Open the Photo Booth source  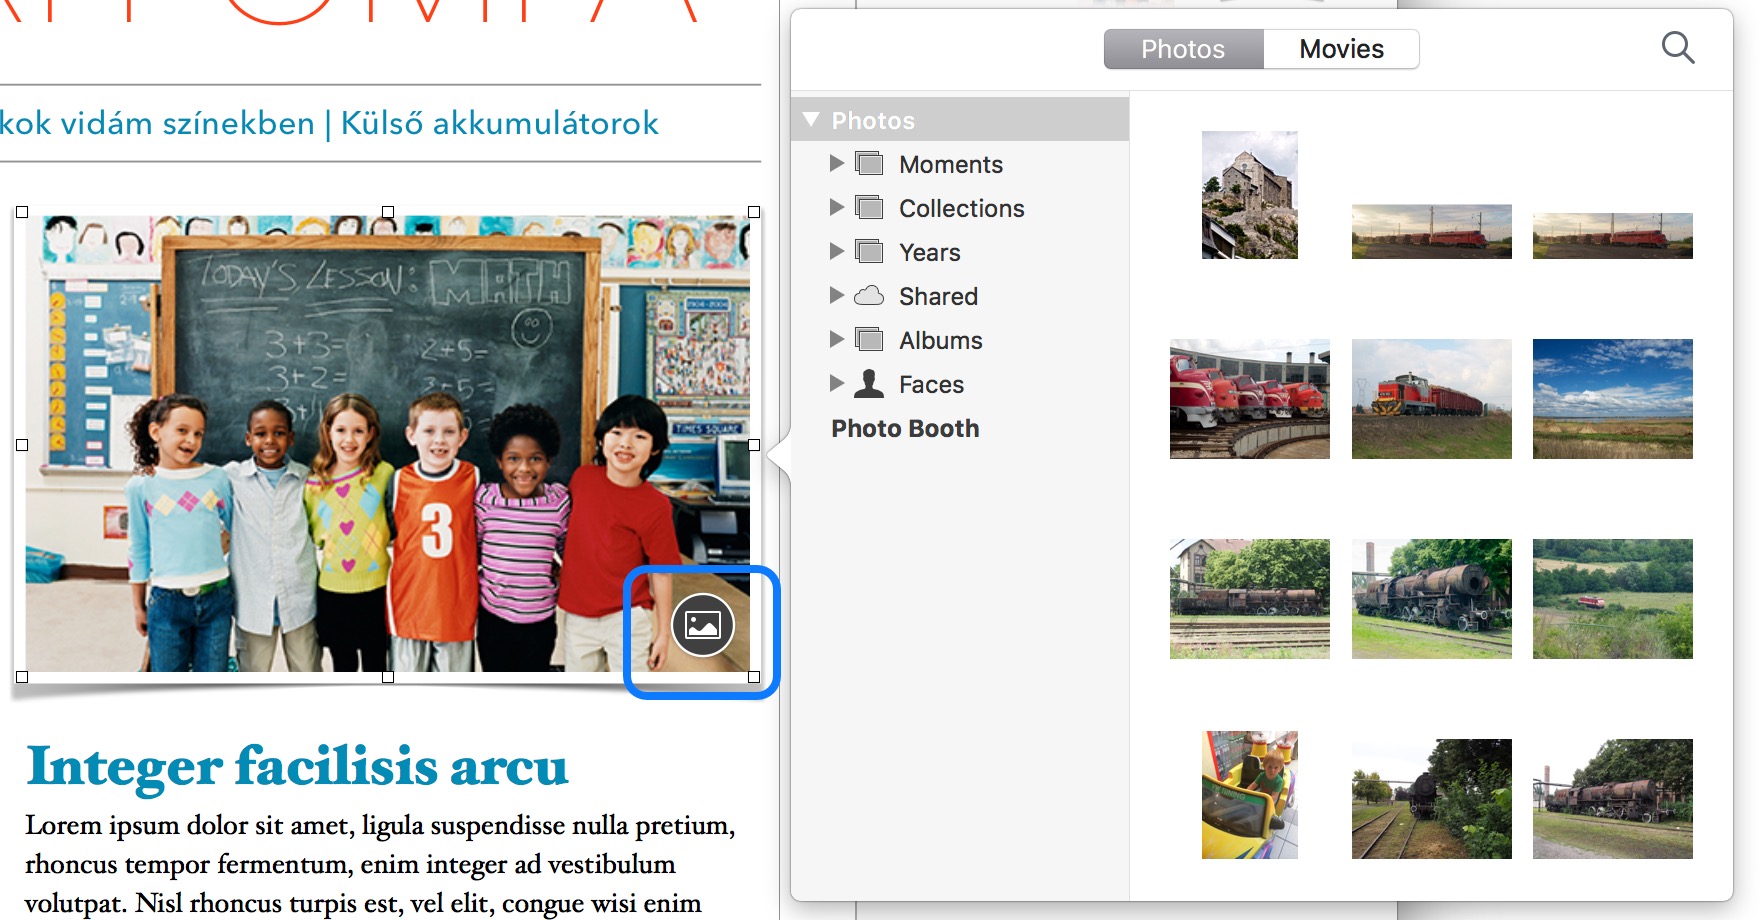905,428
